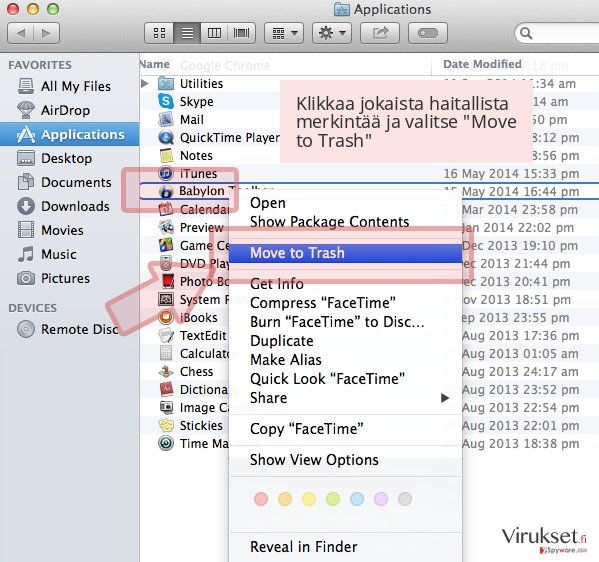Viewport: 599px width, 562px height.
Task: Select the TextEdit row
Action: pyautogui.click(x=185, y=335)
